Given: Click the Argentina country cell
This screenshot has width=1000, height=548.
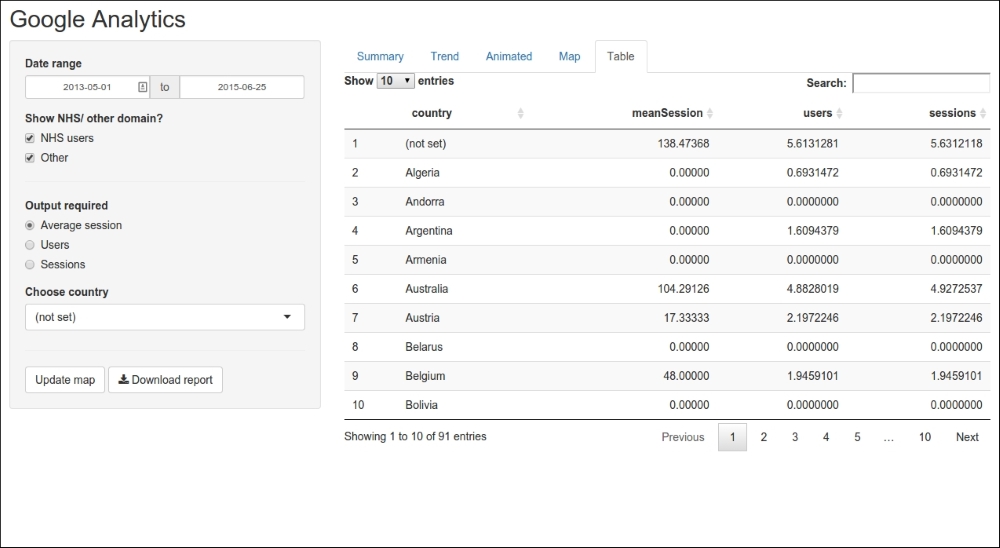Looking at the screenshot, I should coord(429,231).
